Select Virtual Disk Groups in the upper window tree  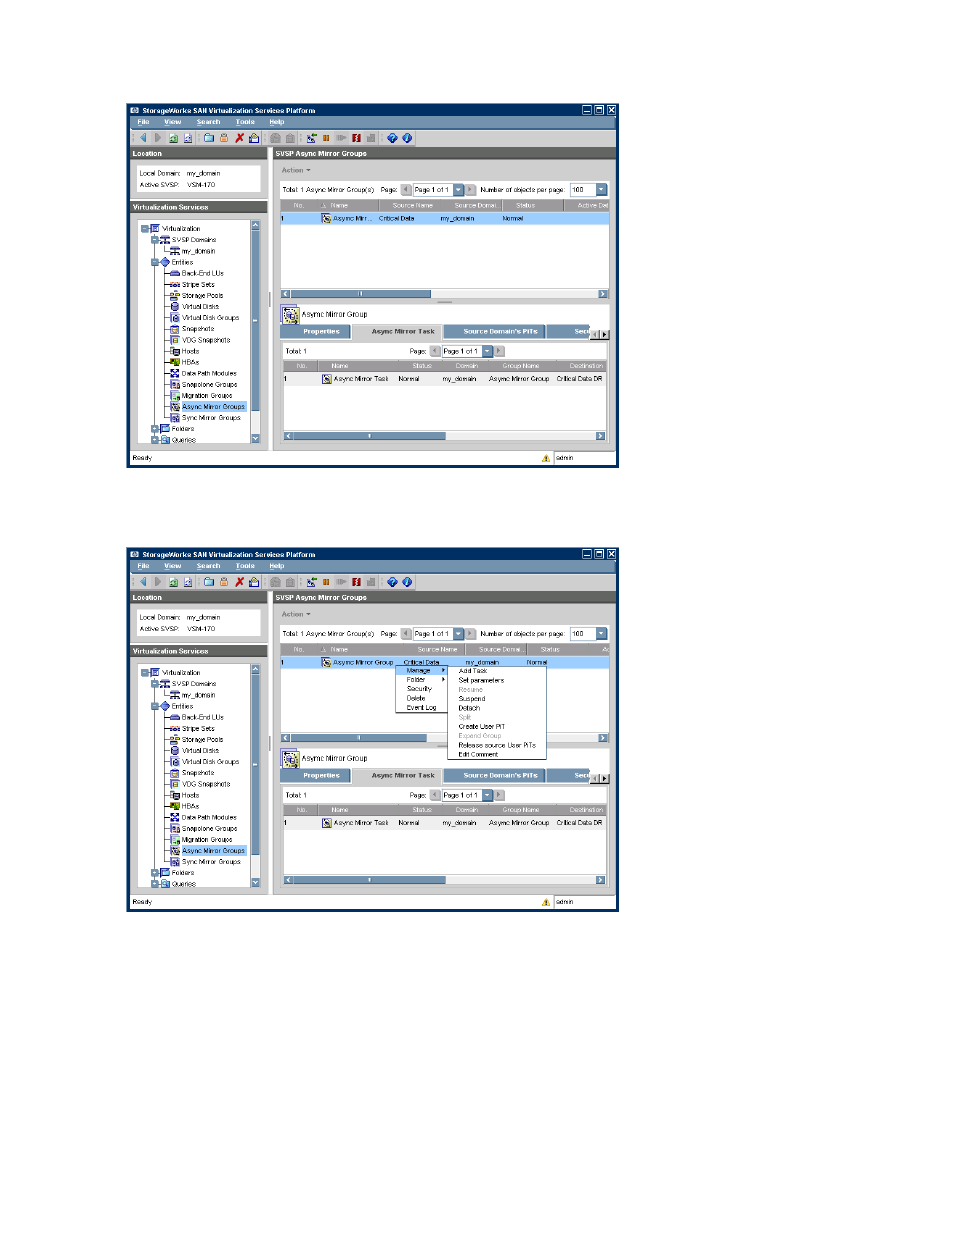210,318
